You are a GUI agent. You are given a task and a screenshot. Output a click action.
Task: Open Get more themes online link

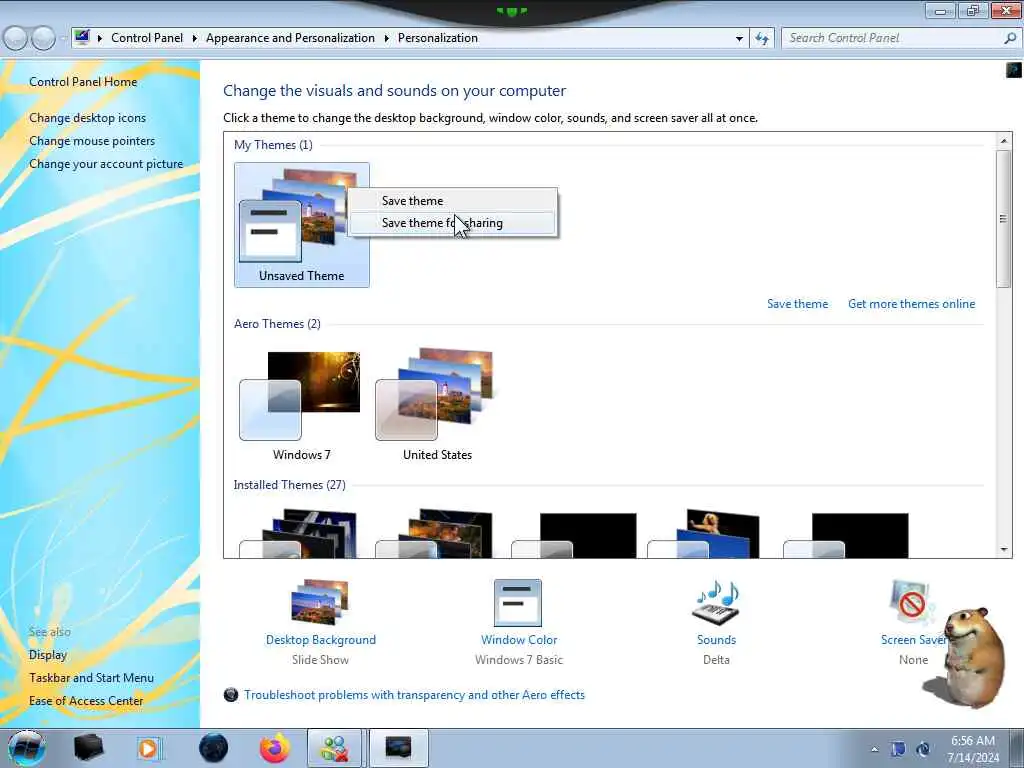911,304
